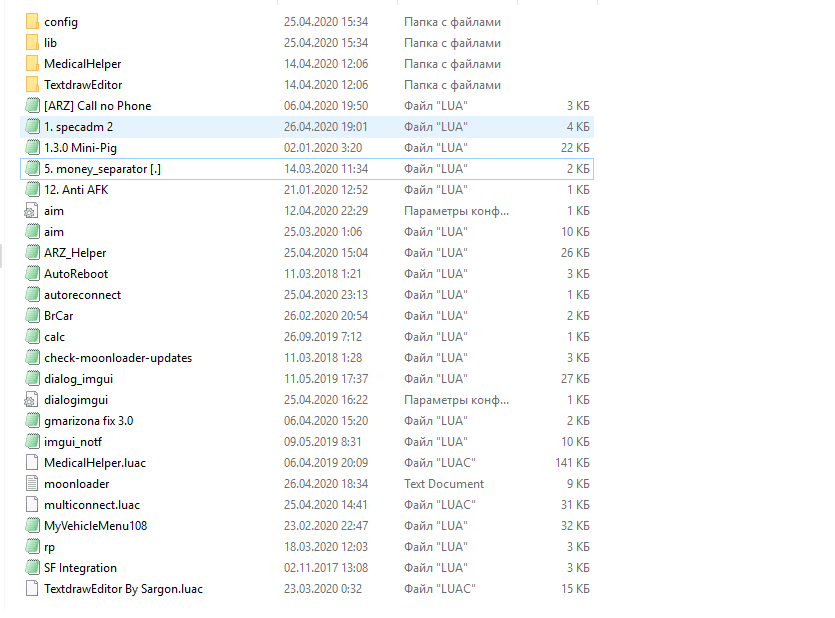Click the config folder icon
This screenshot has width=835, height=618.
pos(31,21)
